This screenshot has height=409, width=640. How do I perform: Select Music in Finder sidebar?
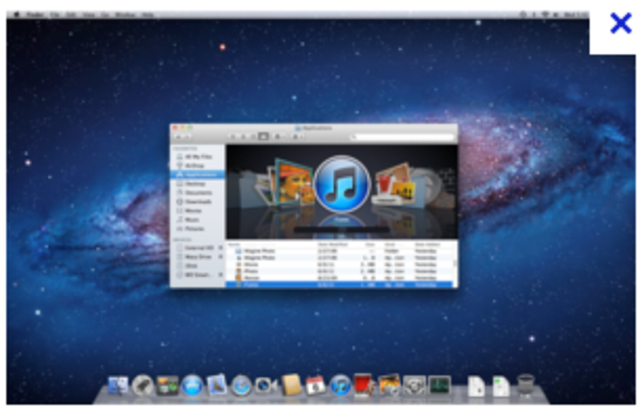click(198, 220)
